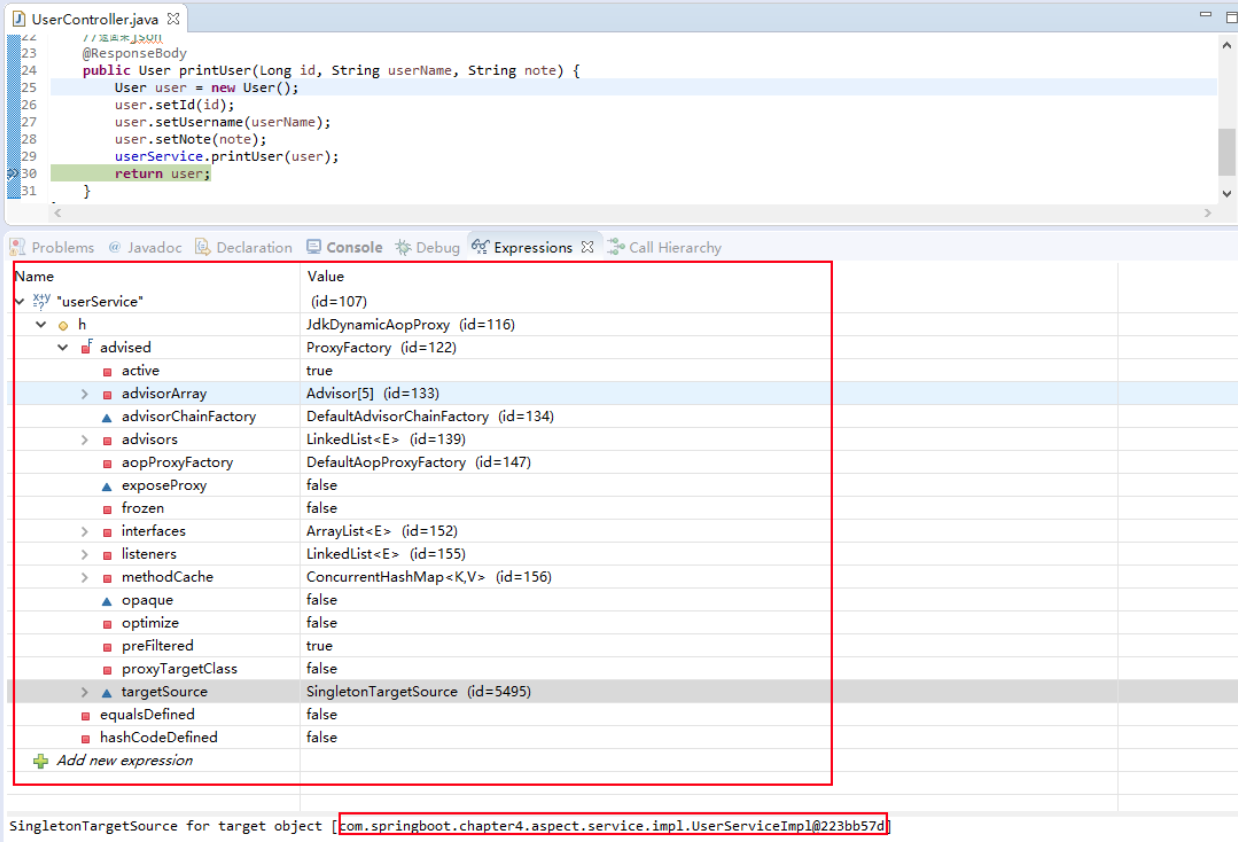Click the Value column header
Viewport: 1238px width, 842px height.
point(325,276)
